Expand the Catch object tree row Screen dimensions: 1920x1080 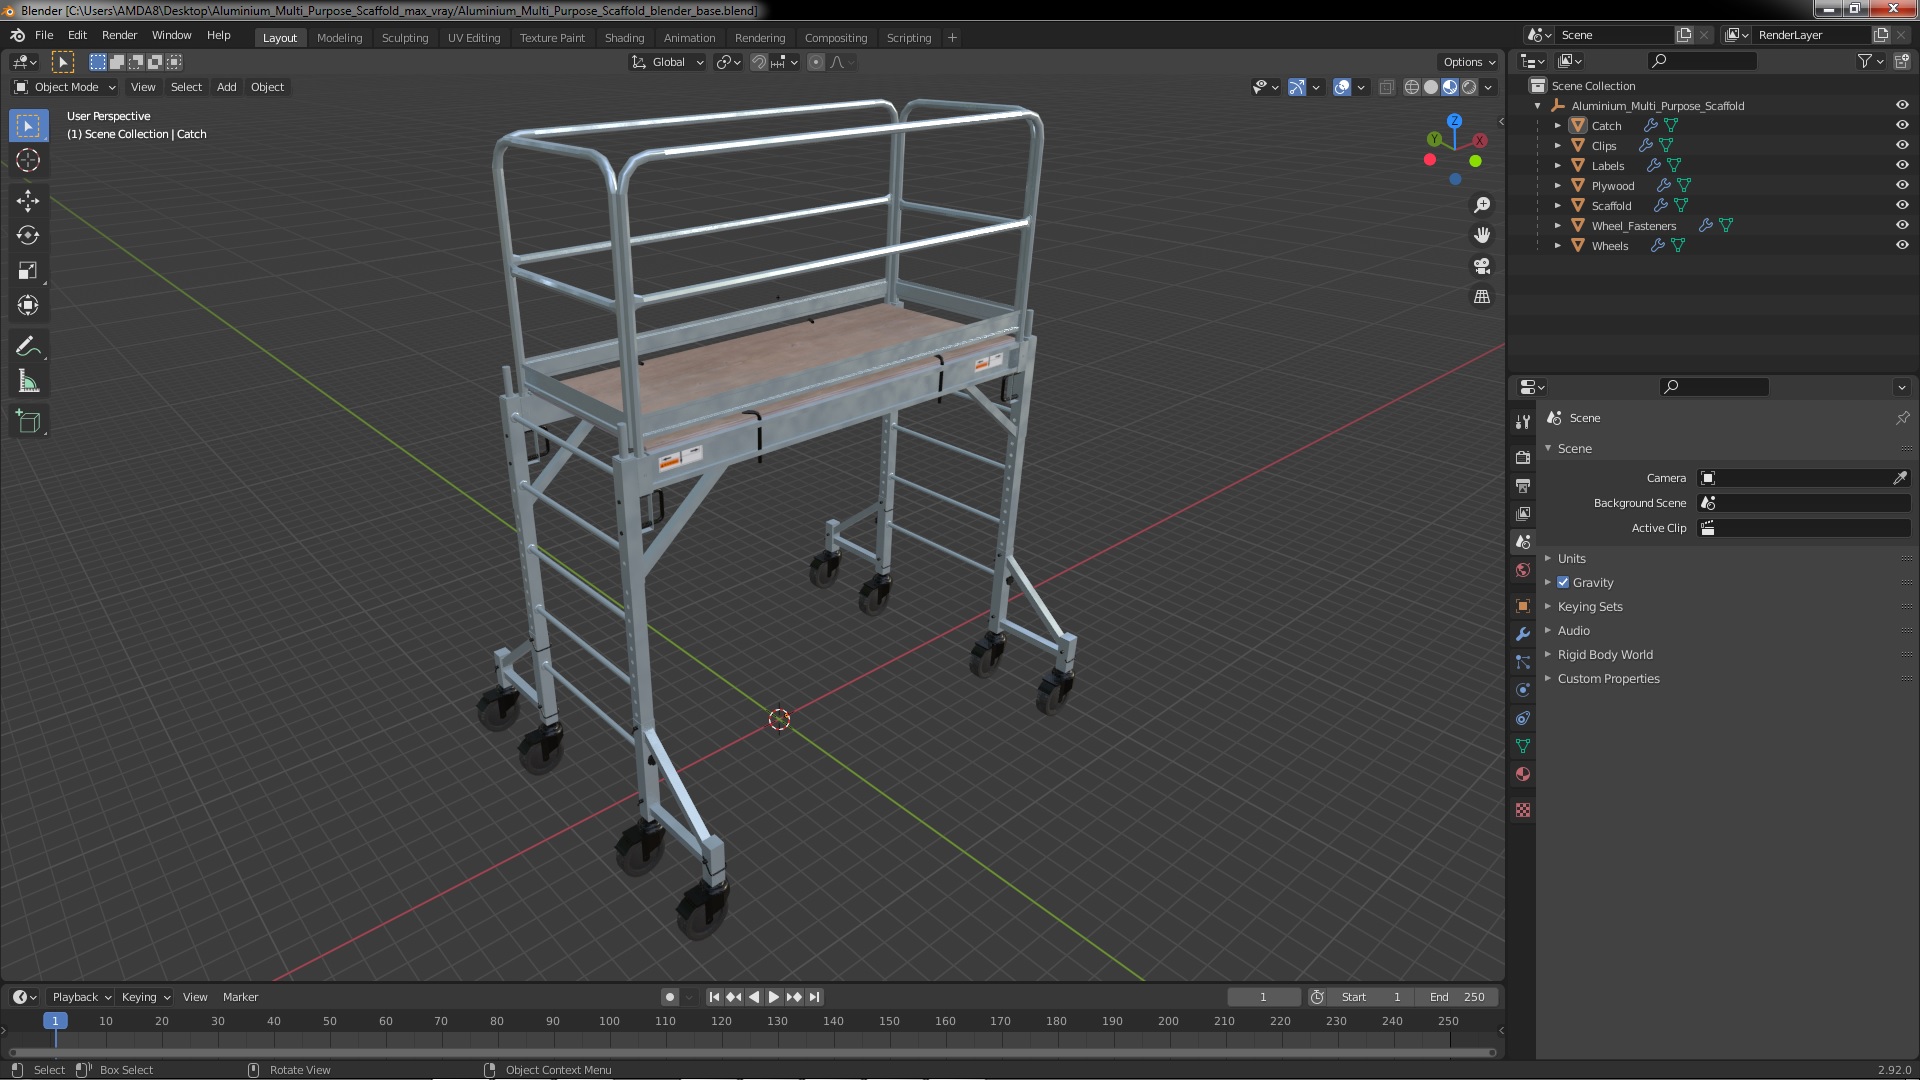point(1557,126)
